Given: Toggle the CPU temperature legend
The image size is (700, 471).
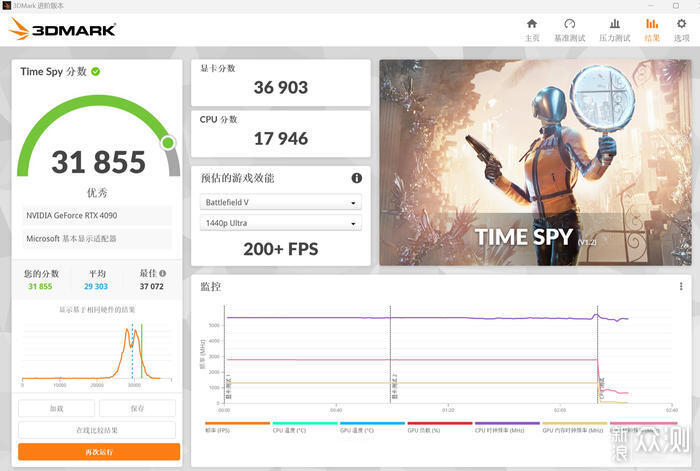Looking at the screenshot, I should click(x=304, y=427).
